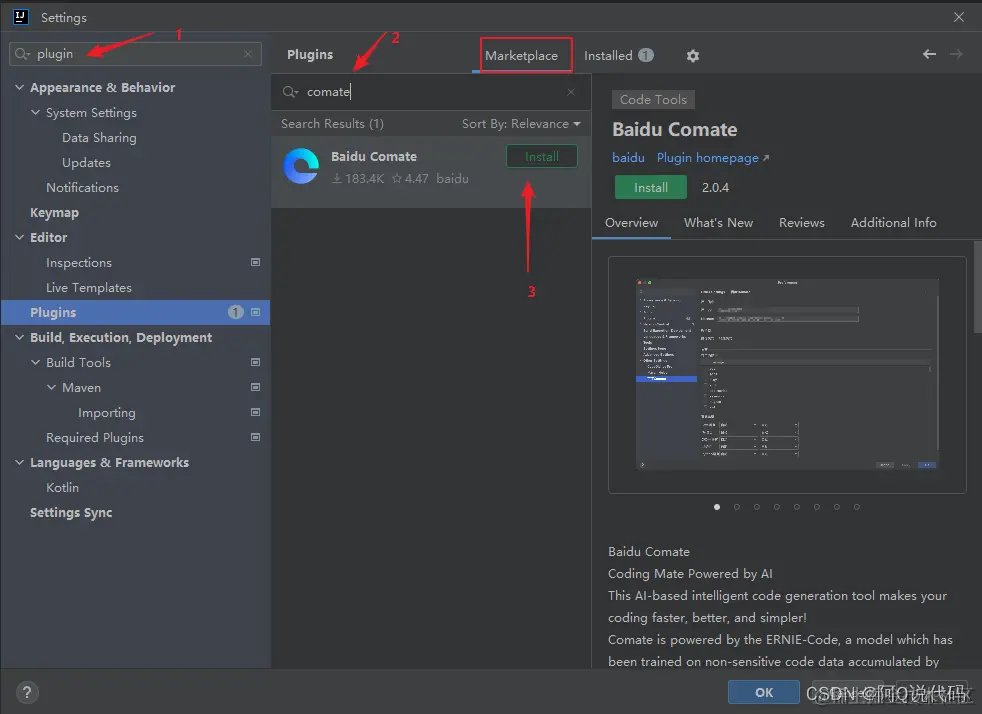This screenshot has height=714, width=982.
Task: Focus the Marketplace search field containing comate
Action: tap(432, 92)
